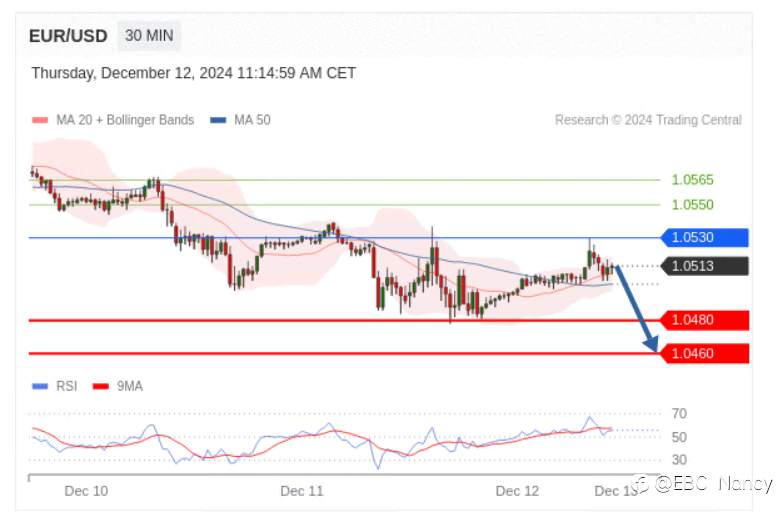Click the red 9MA legend swatch
782x517 pixels.
(x=101, y=386)
